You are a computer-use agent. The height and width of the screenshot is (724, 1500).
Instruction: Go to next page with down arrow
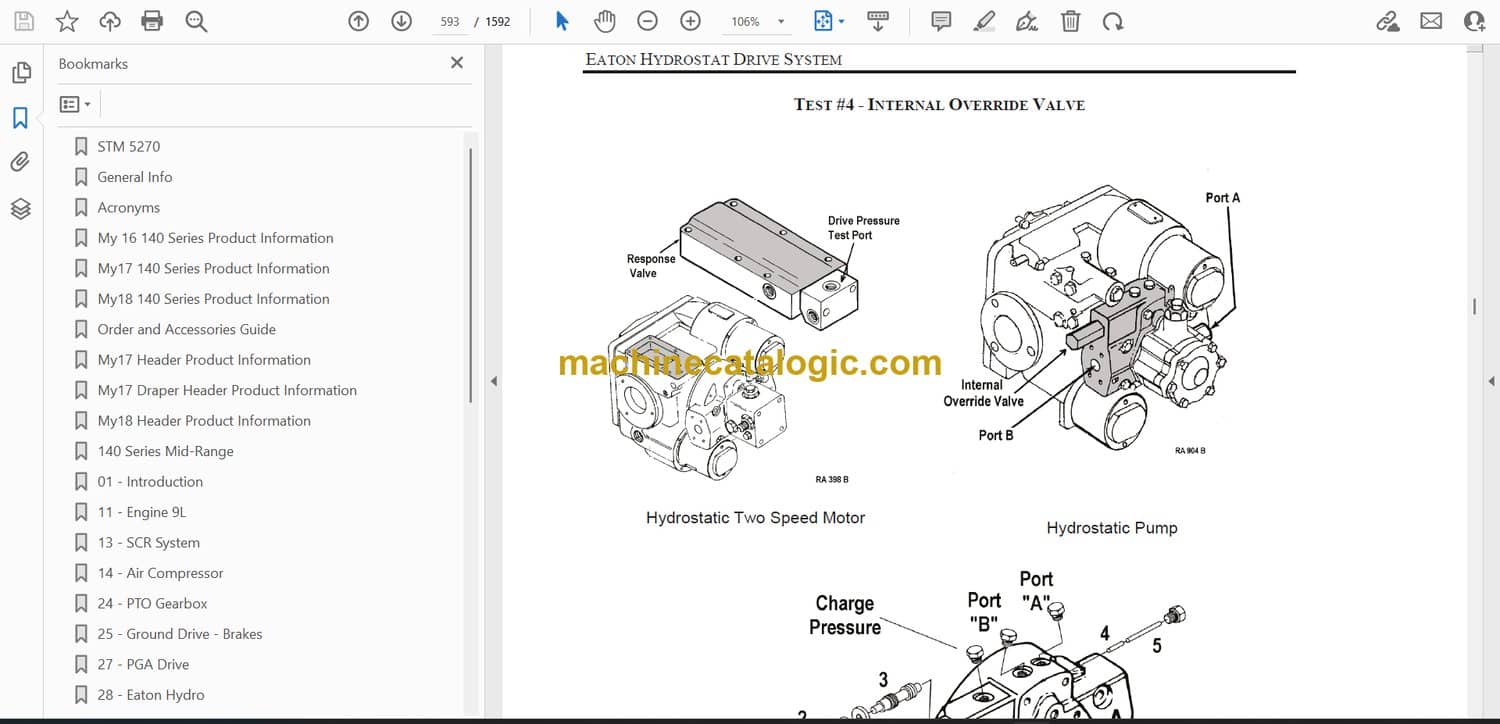pos(401,21)
